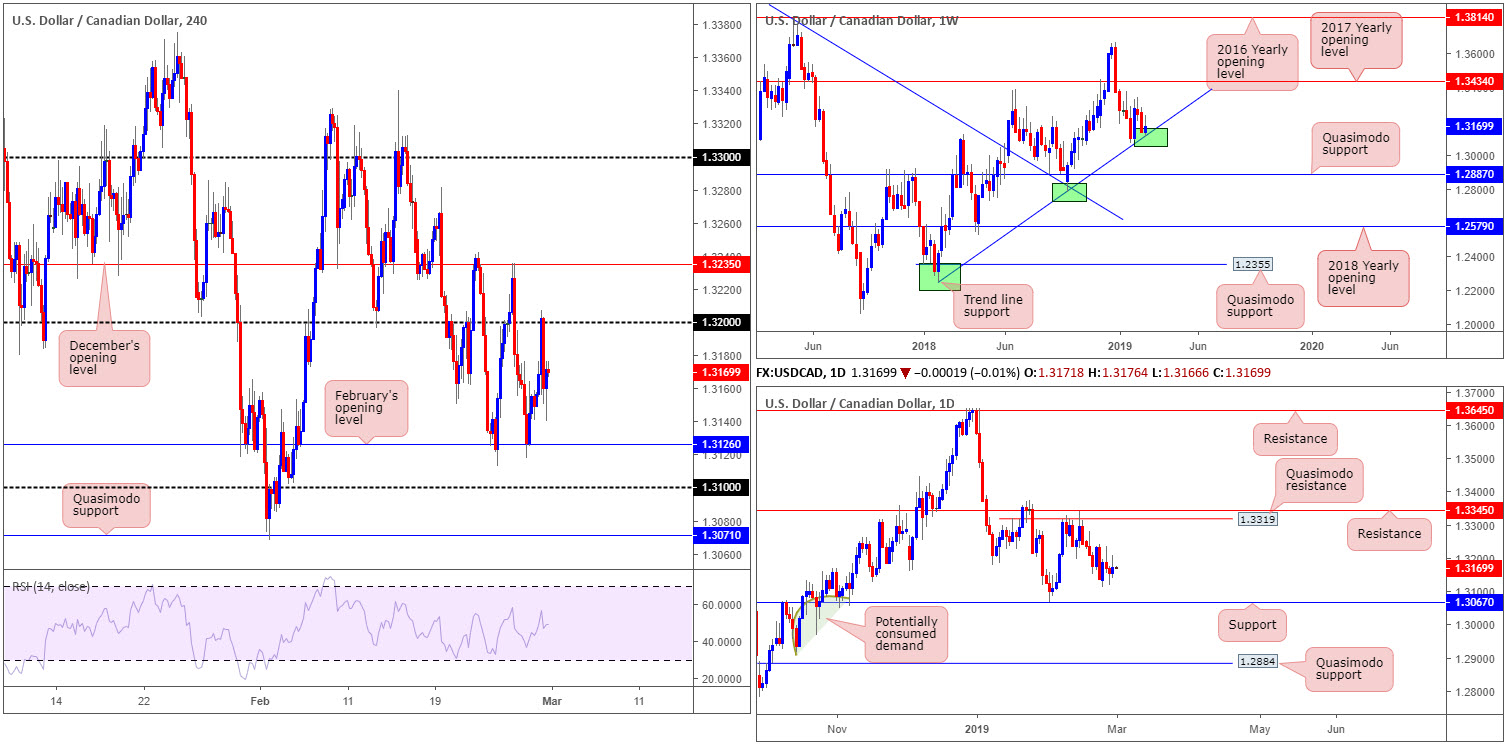Image resolution: width=1505 pixels, height=745 pixels.
Task: Click the 1.38140 price label
Action: pyautogui.click(x=1475, y=18)
